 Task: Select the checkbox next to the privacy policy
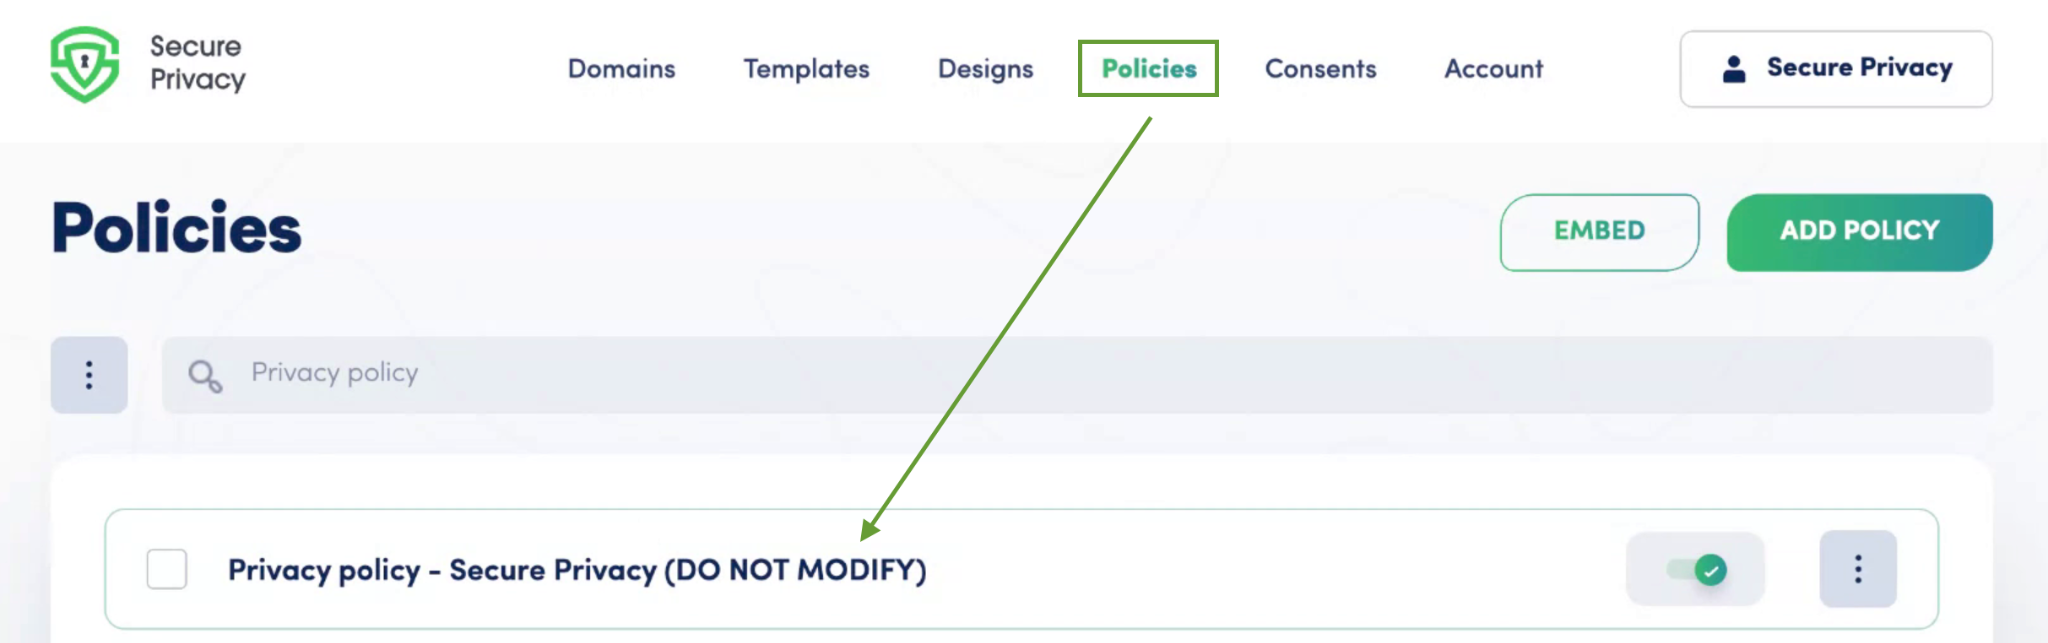pos(166,569)
